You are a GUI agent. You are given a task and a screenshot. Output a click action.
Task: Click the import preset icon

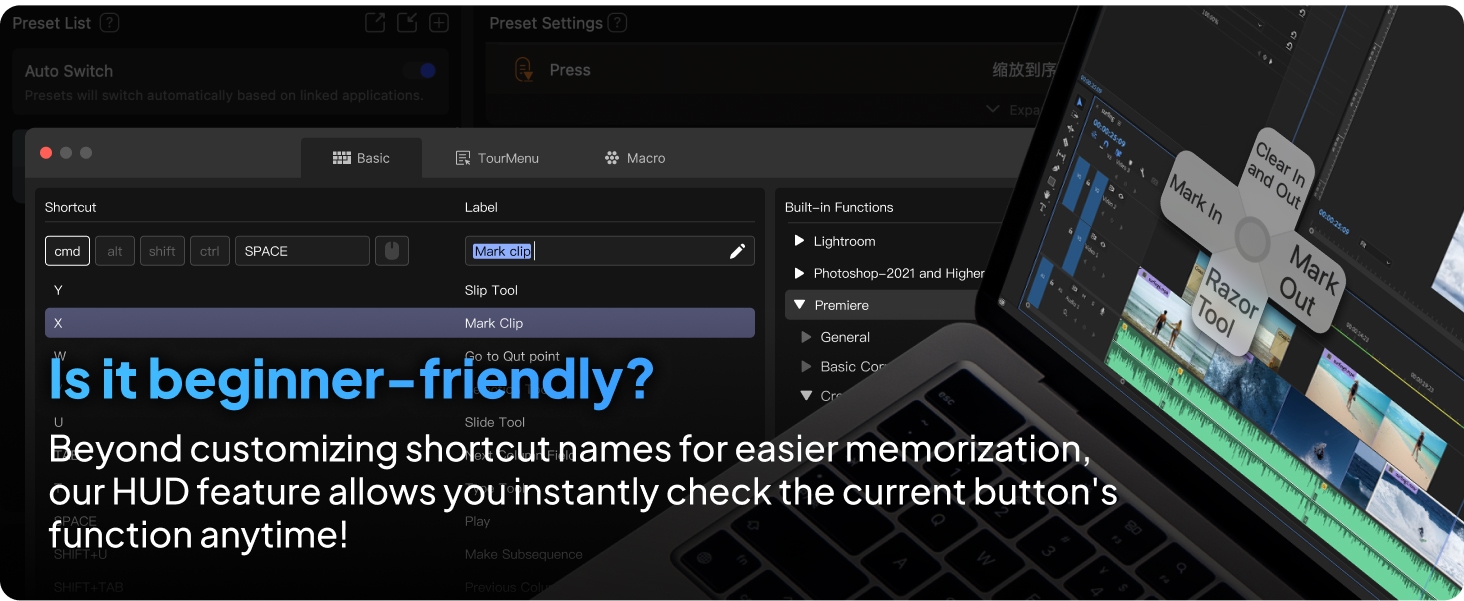407,23
